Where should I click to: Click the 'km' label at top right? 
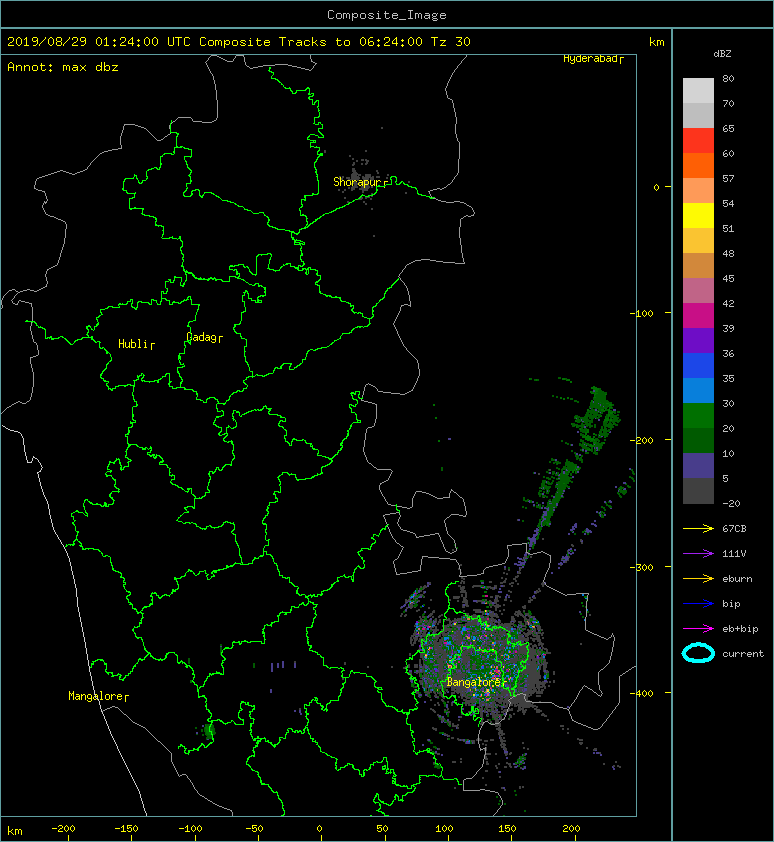(657, 42)
